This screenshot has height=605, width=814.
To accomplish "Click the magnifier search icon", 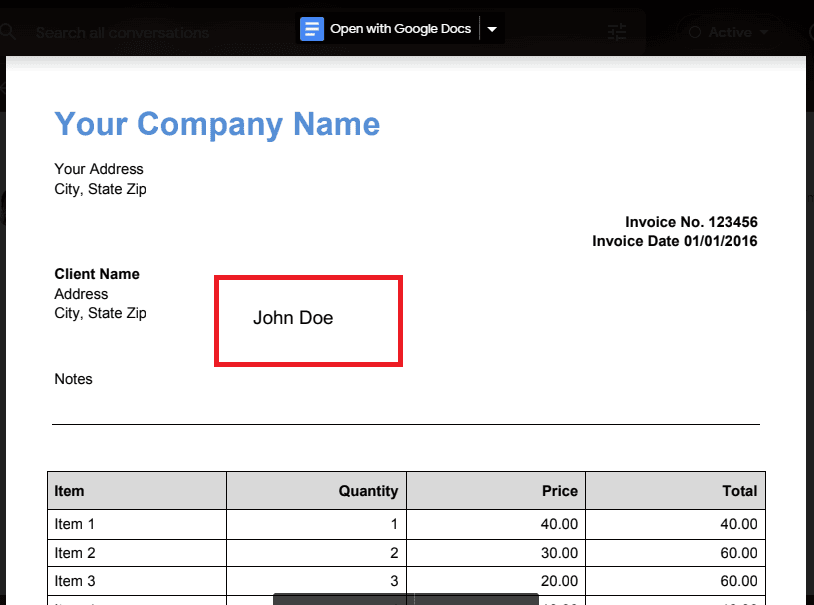I will coord(8,32).
